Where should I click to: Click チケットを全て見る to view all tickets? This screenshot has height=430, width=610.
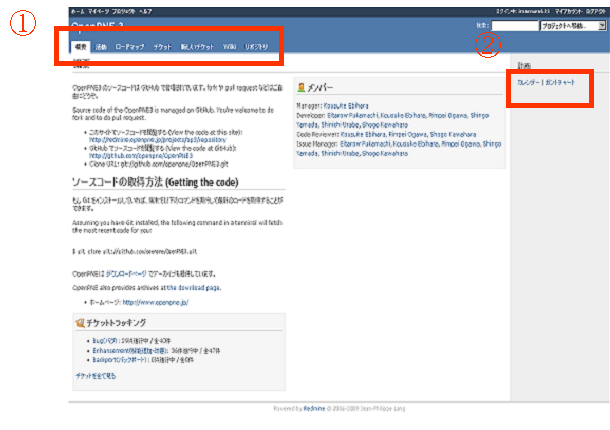96,376
